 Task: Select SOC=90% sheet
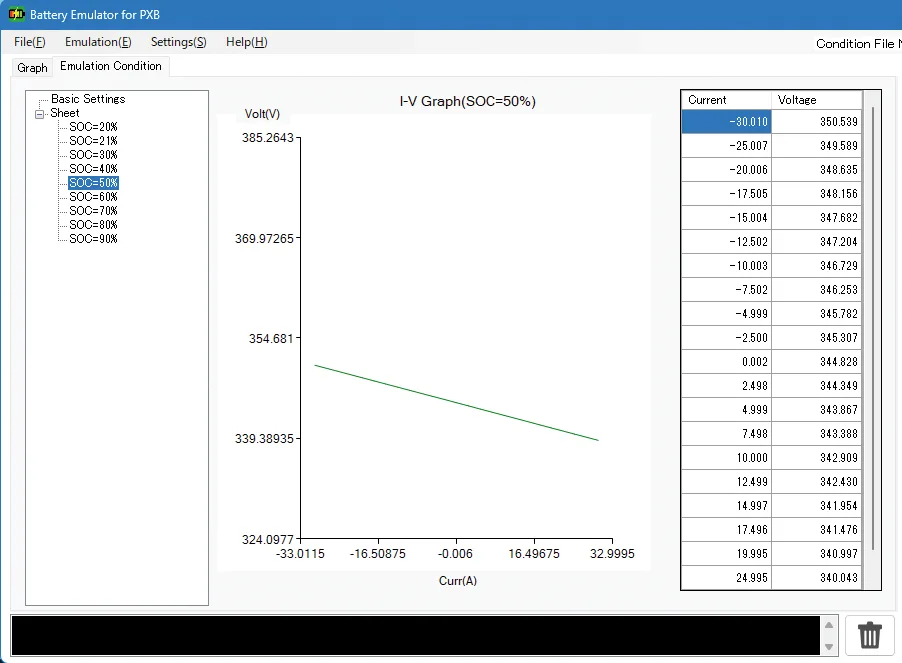point(93,239)
